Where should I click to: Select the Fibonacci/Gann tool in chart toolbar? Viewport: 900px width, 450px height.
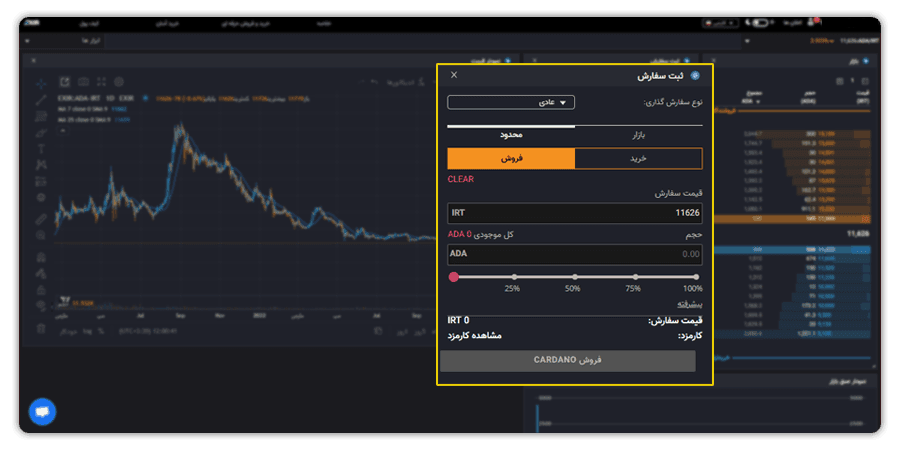[x=41, y=117]
